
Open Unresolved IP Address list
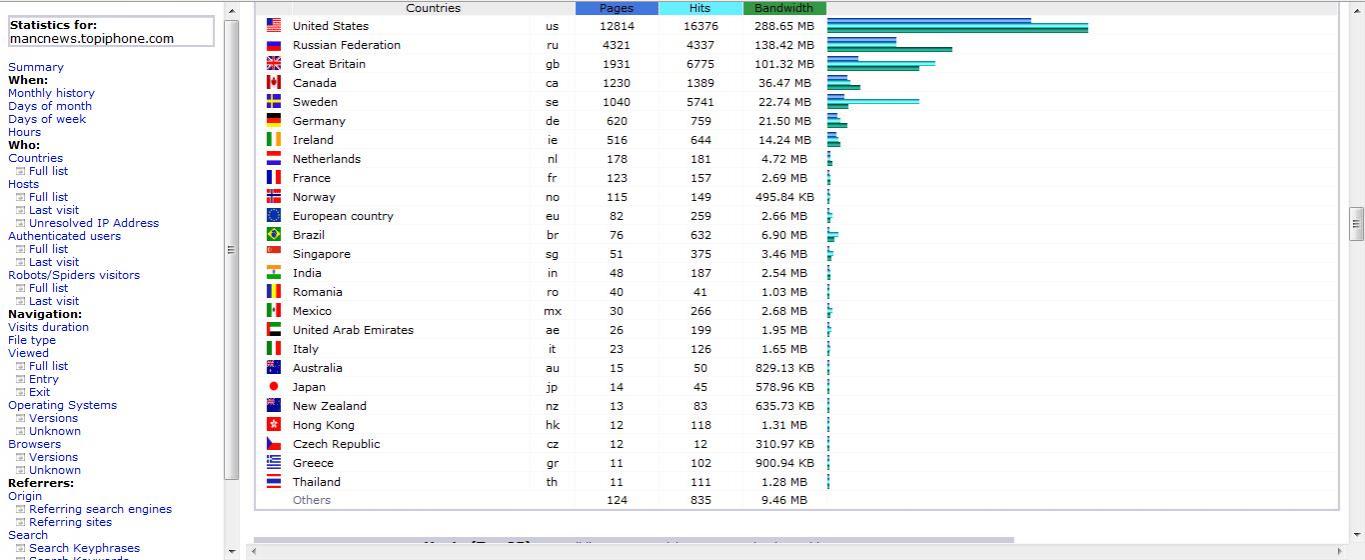pyautogui.click(x=94, y=223)
